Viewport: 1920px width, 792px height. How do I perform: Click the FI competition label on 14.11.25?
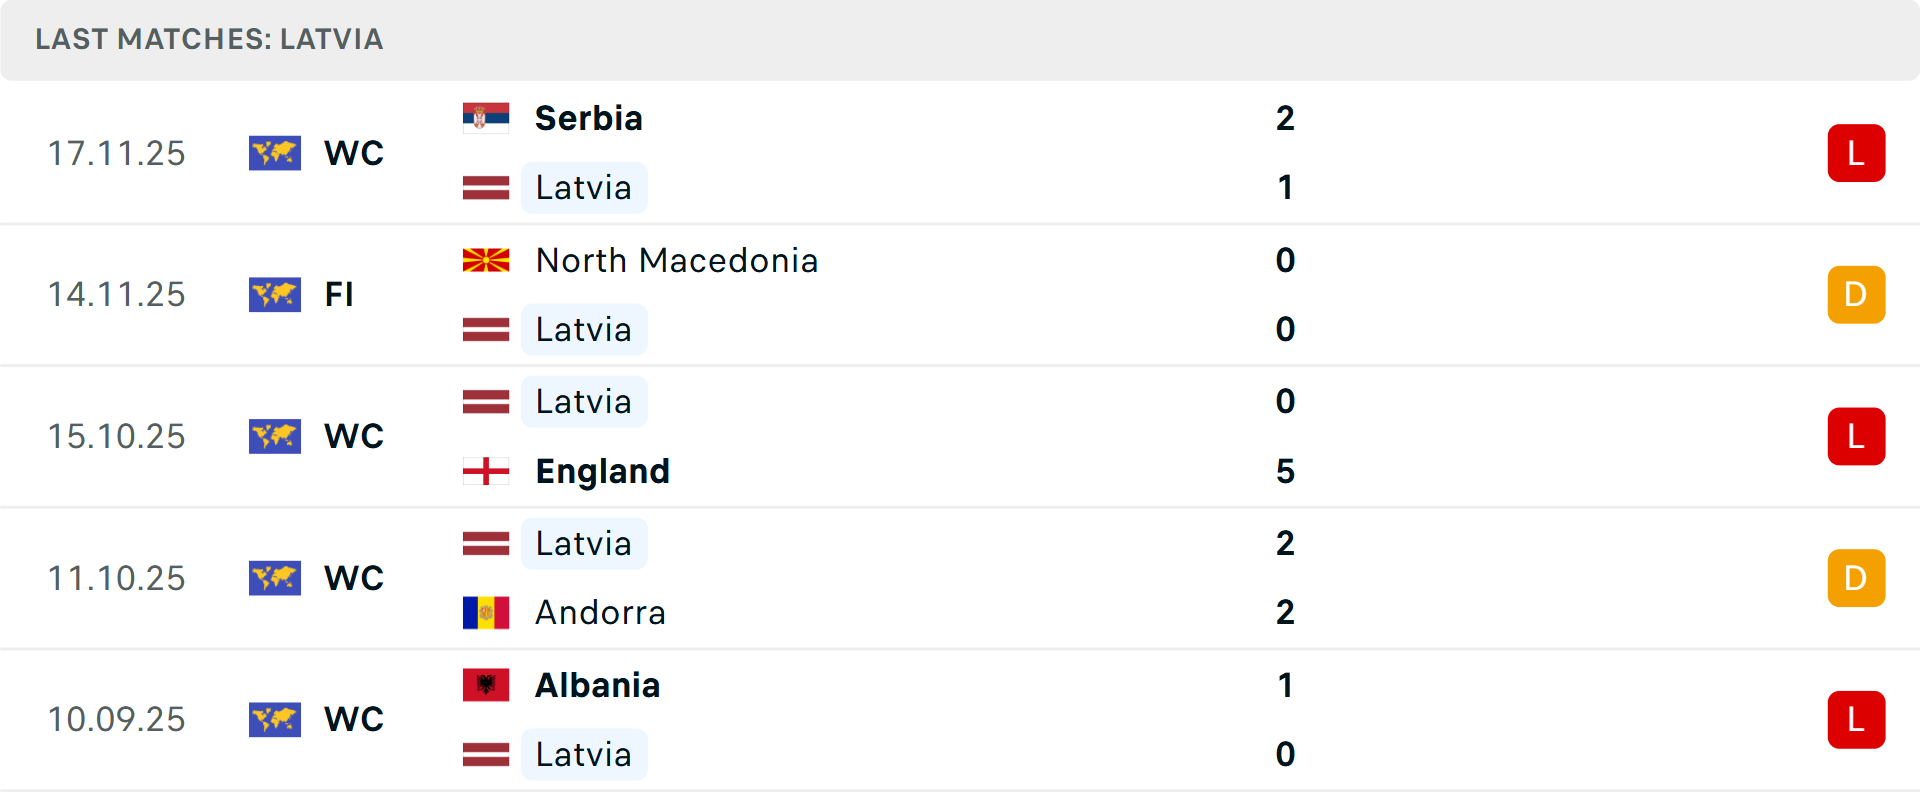(x=339, y=295)
